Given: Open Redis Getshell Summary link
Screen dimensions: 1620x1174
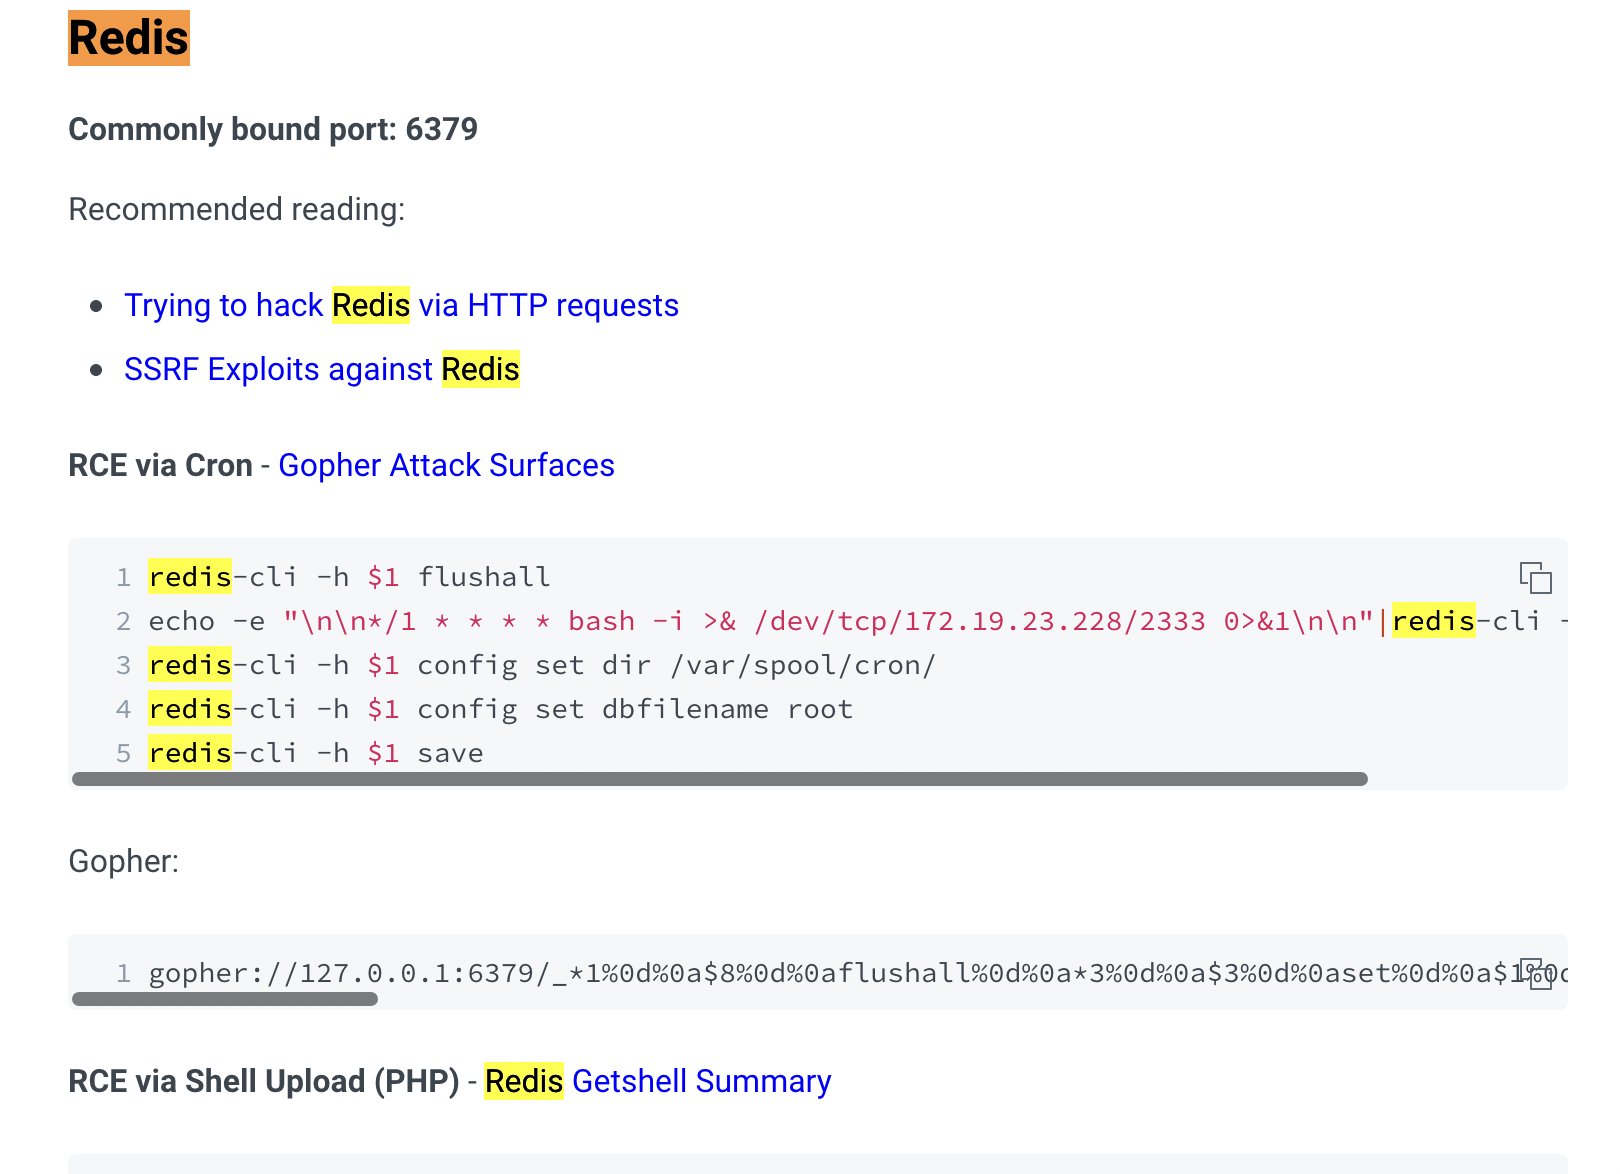Looking at the screenshot, I should click(x=658, y=1081).
